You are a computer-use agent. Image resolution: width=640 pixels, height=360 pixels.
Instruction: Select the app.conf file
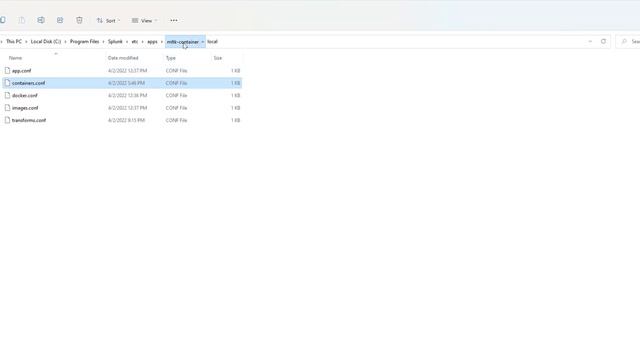coord(22,71)
